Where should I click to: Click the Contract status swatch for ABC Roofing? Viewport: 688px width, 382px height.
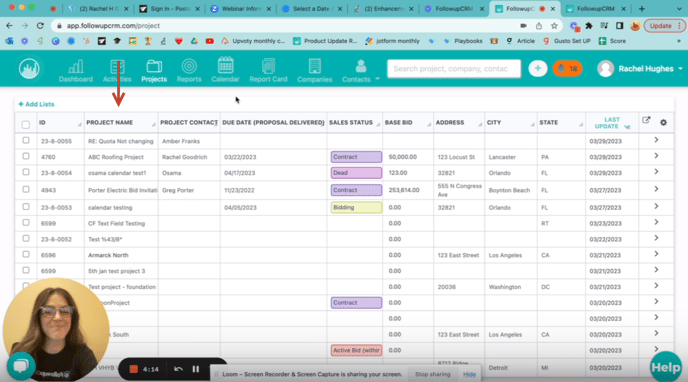tap(356, 157)
